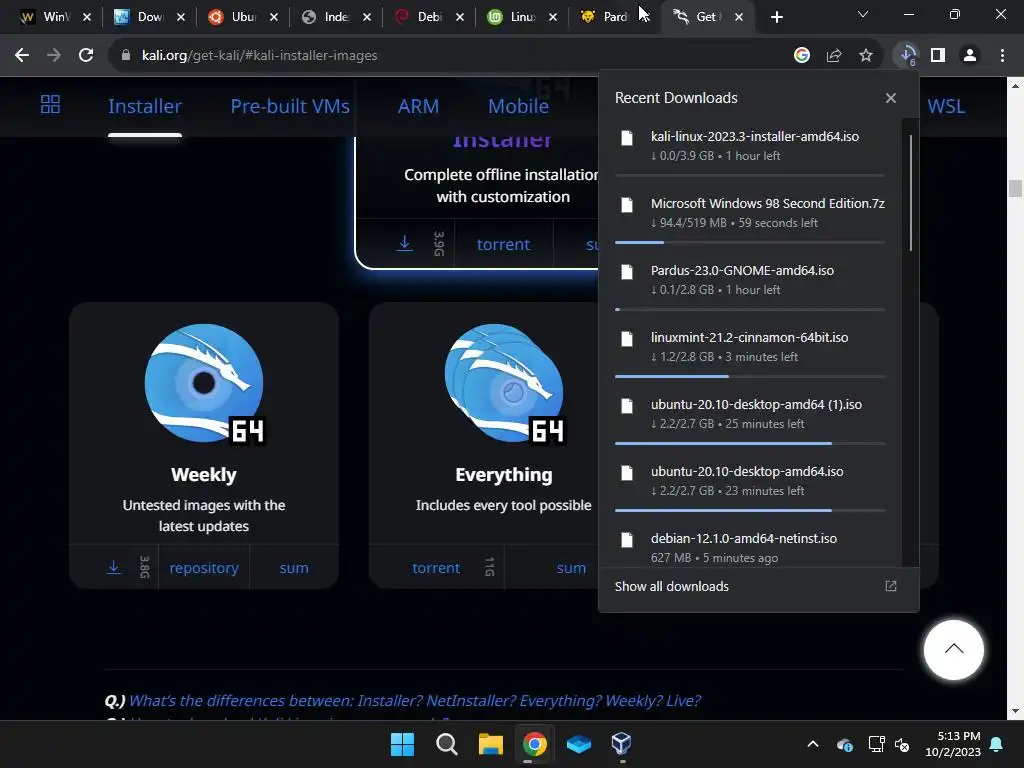Select the Pre-built VMs tab
Viewport: 1024px width, 768px height.
pyautogui.click(x=290, y=106)
